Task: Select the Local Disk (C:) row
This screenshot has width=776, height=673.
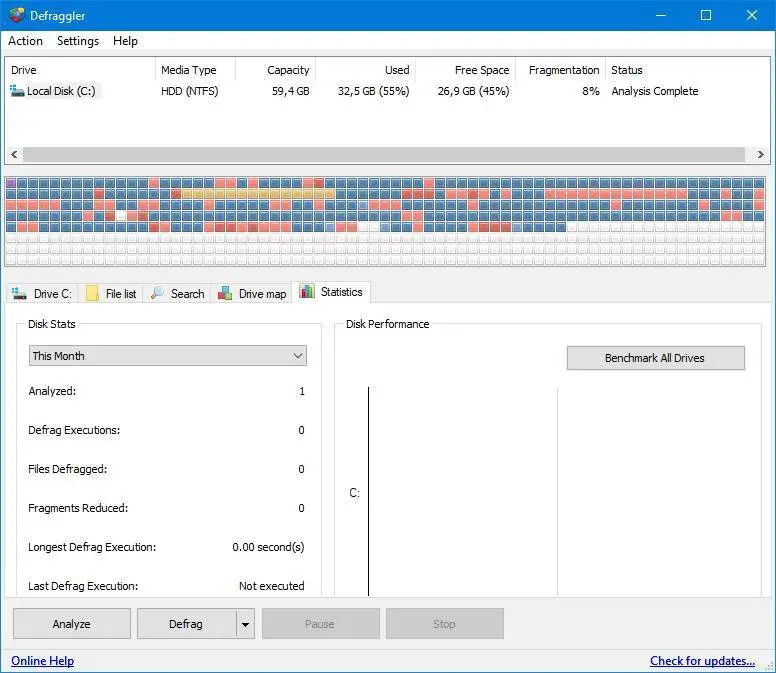Action: 388,91
